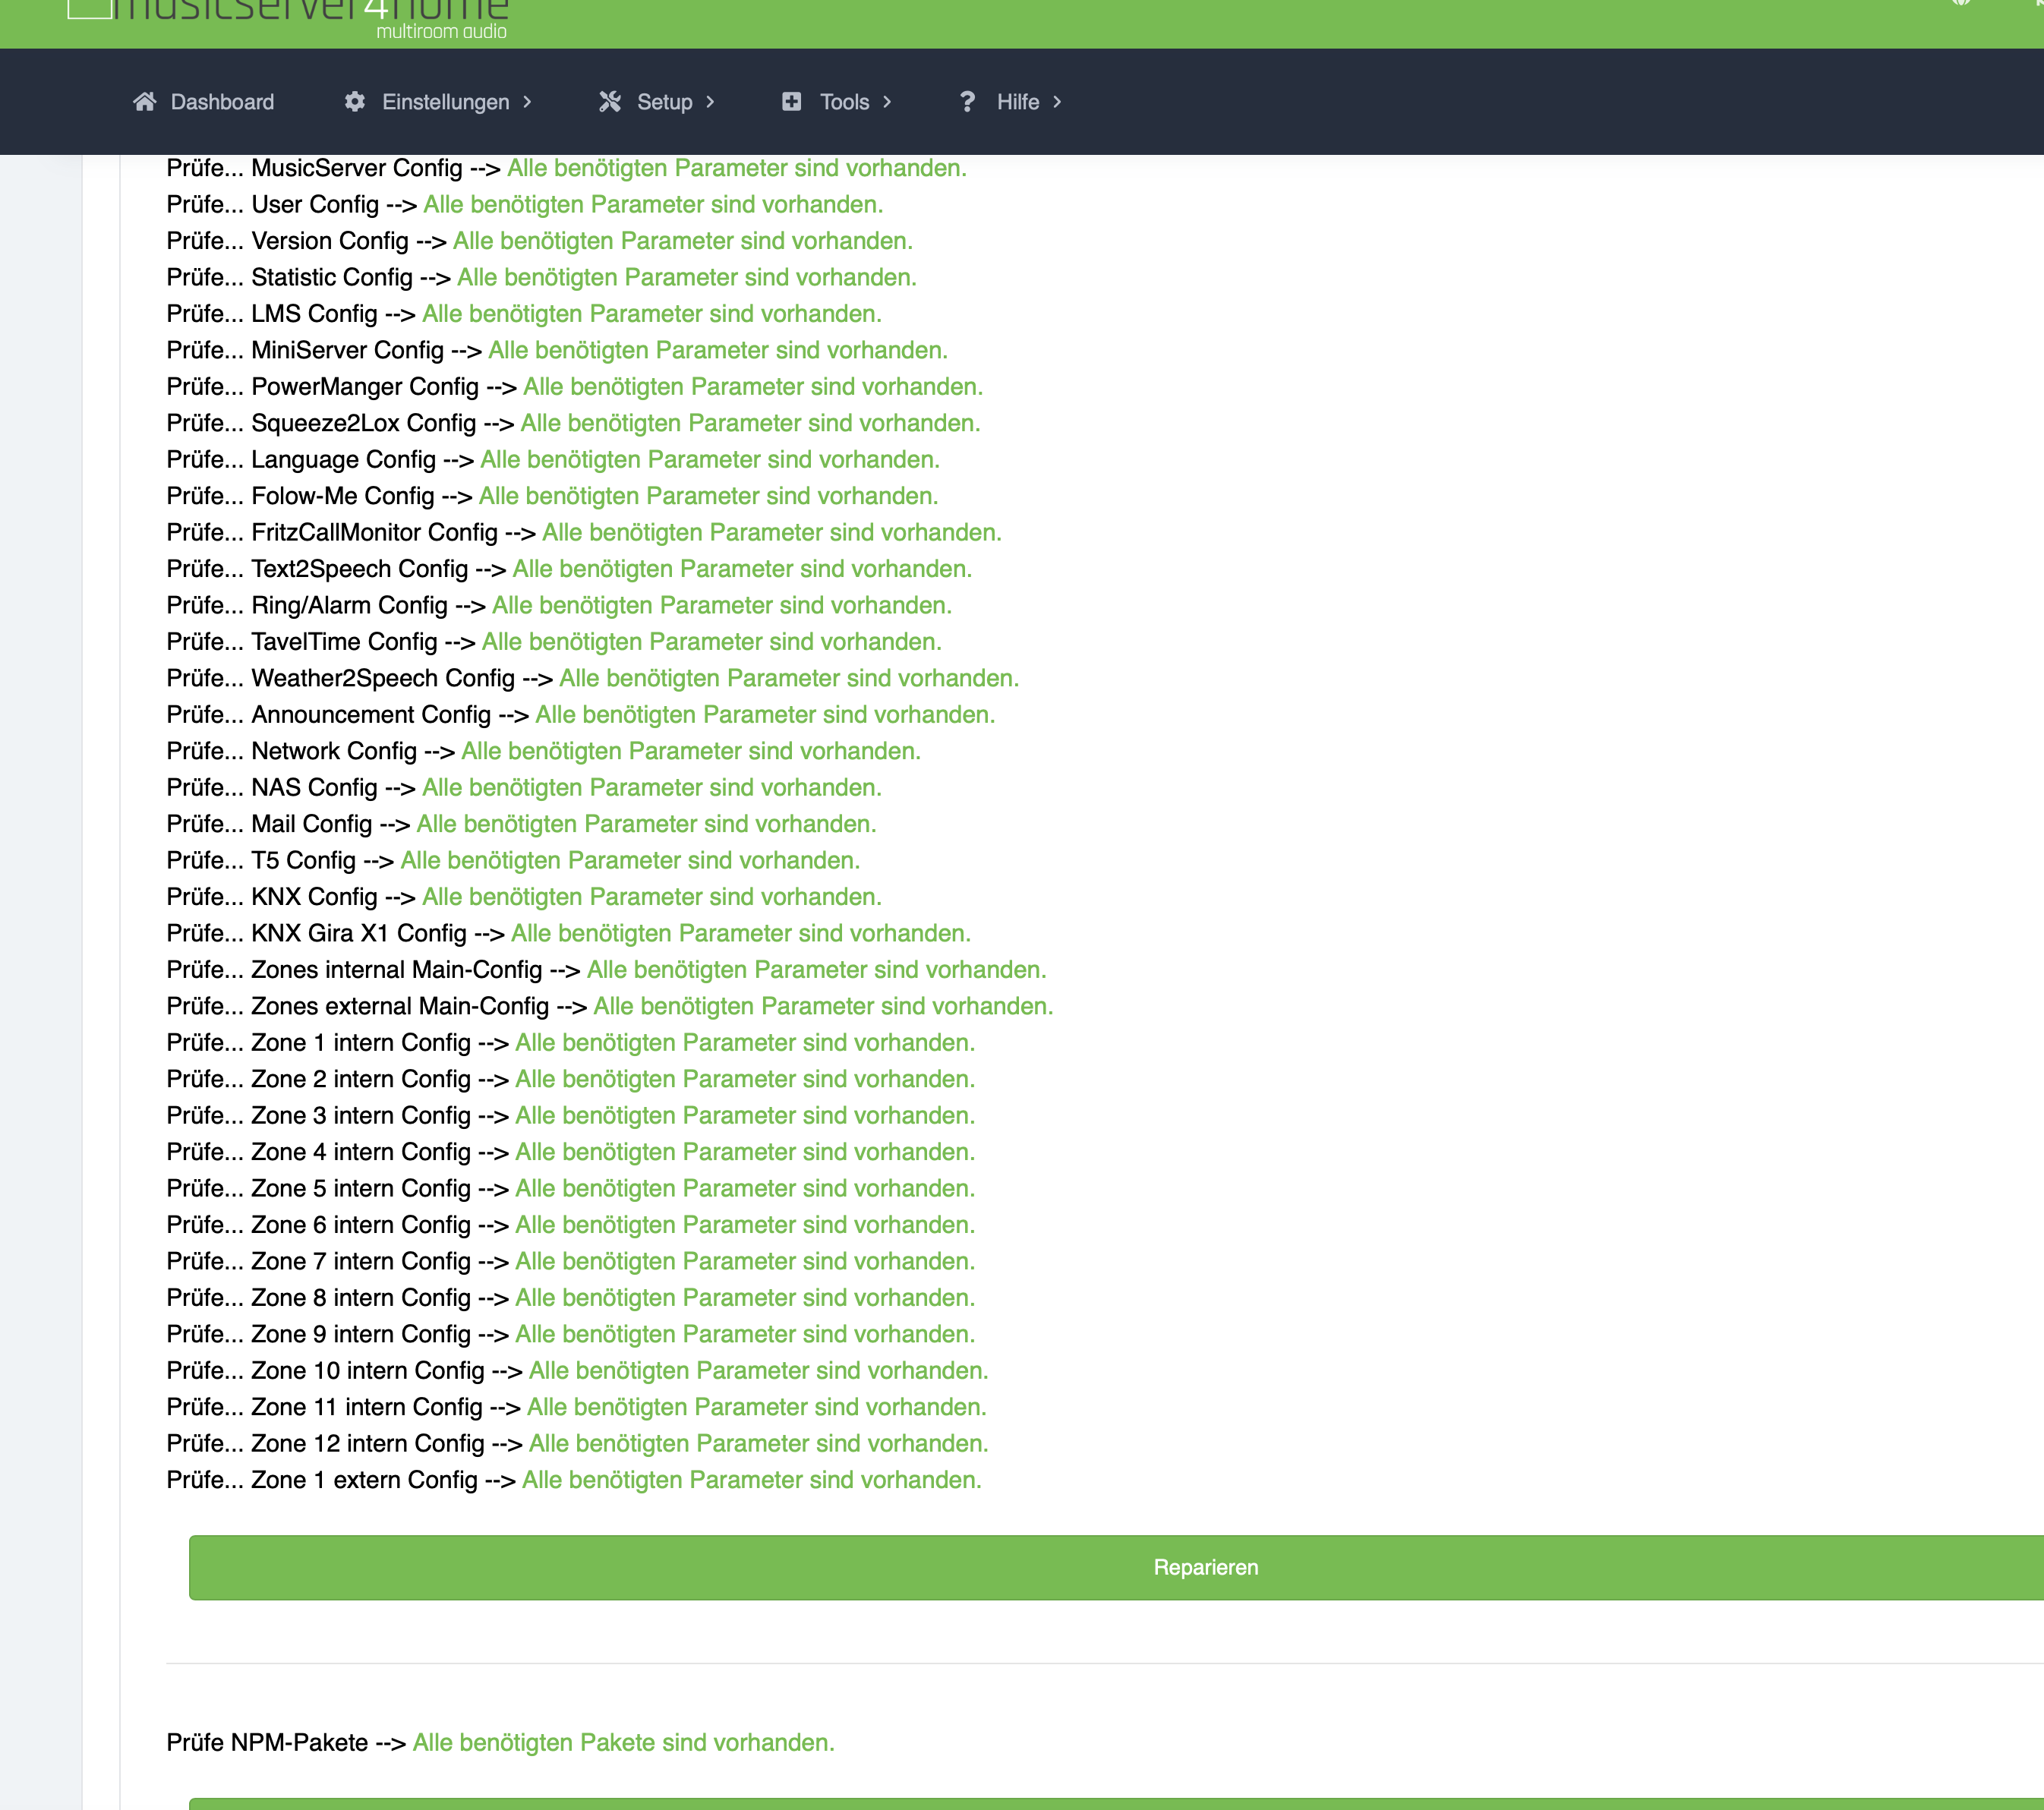Click the Einstellungen gear icon
2044x1810 pixels.
355,102
